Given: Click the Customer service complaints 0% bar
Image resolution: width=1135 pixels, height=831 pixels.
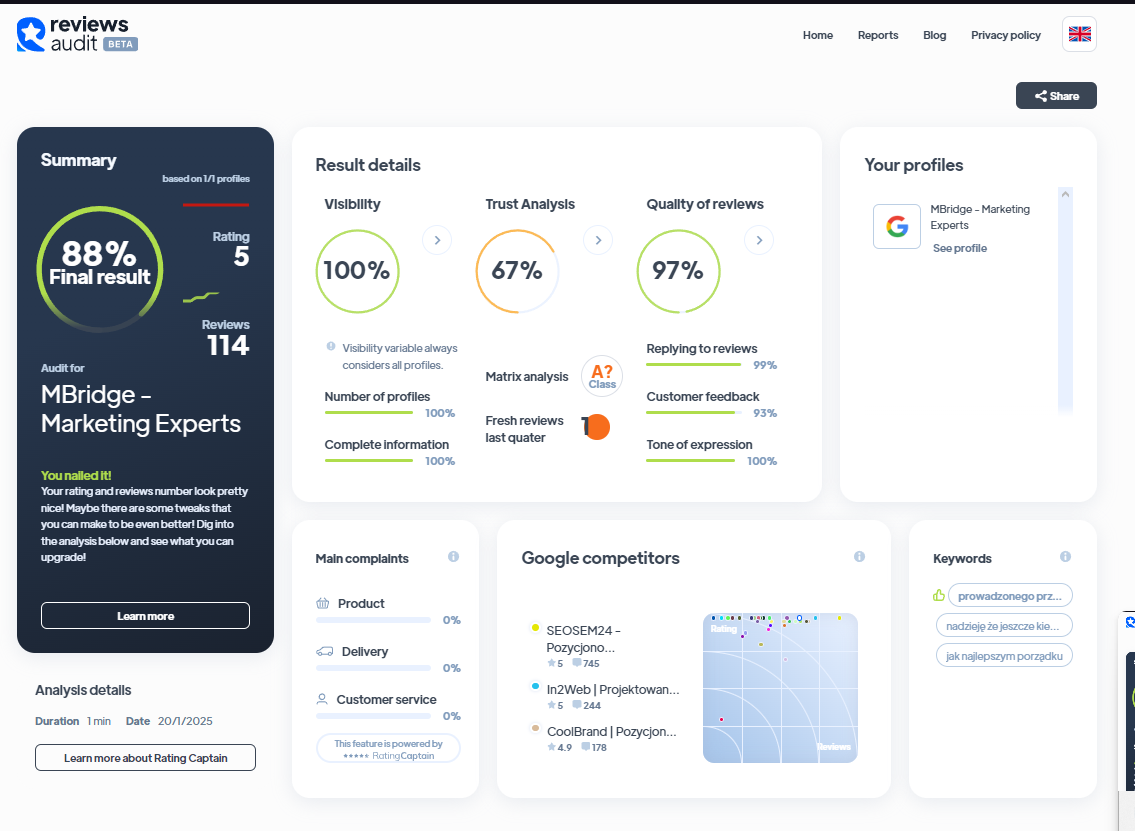Looking at the screenshot, I should click(x=374, y=716).
